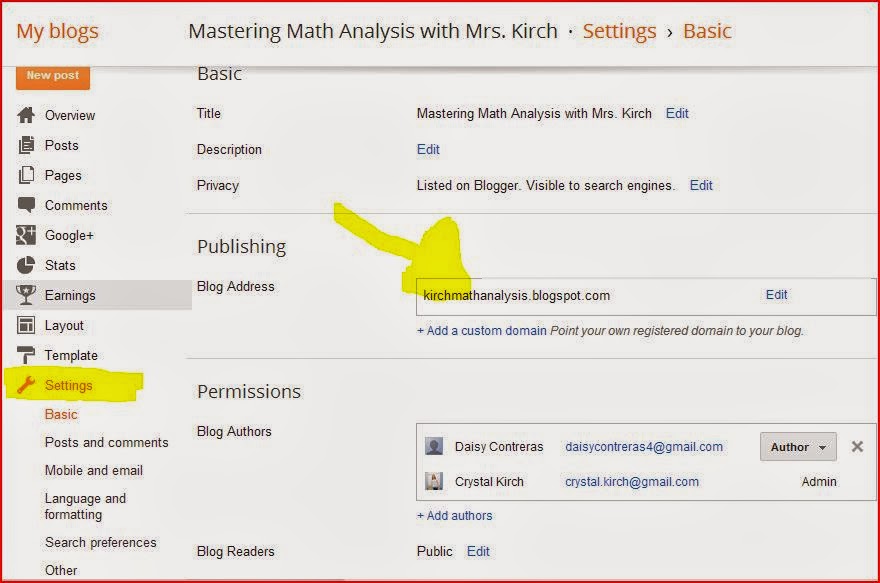Open Search preferences settings

click(101, 542)
